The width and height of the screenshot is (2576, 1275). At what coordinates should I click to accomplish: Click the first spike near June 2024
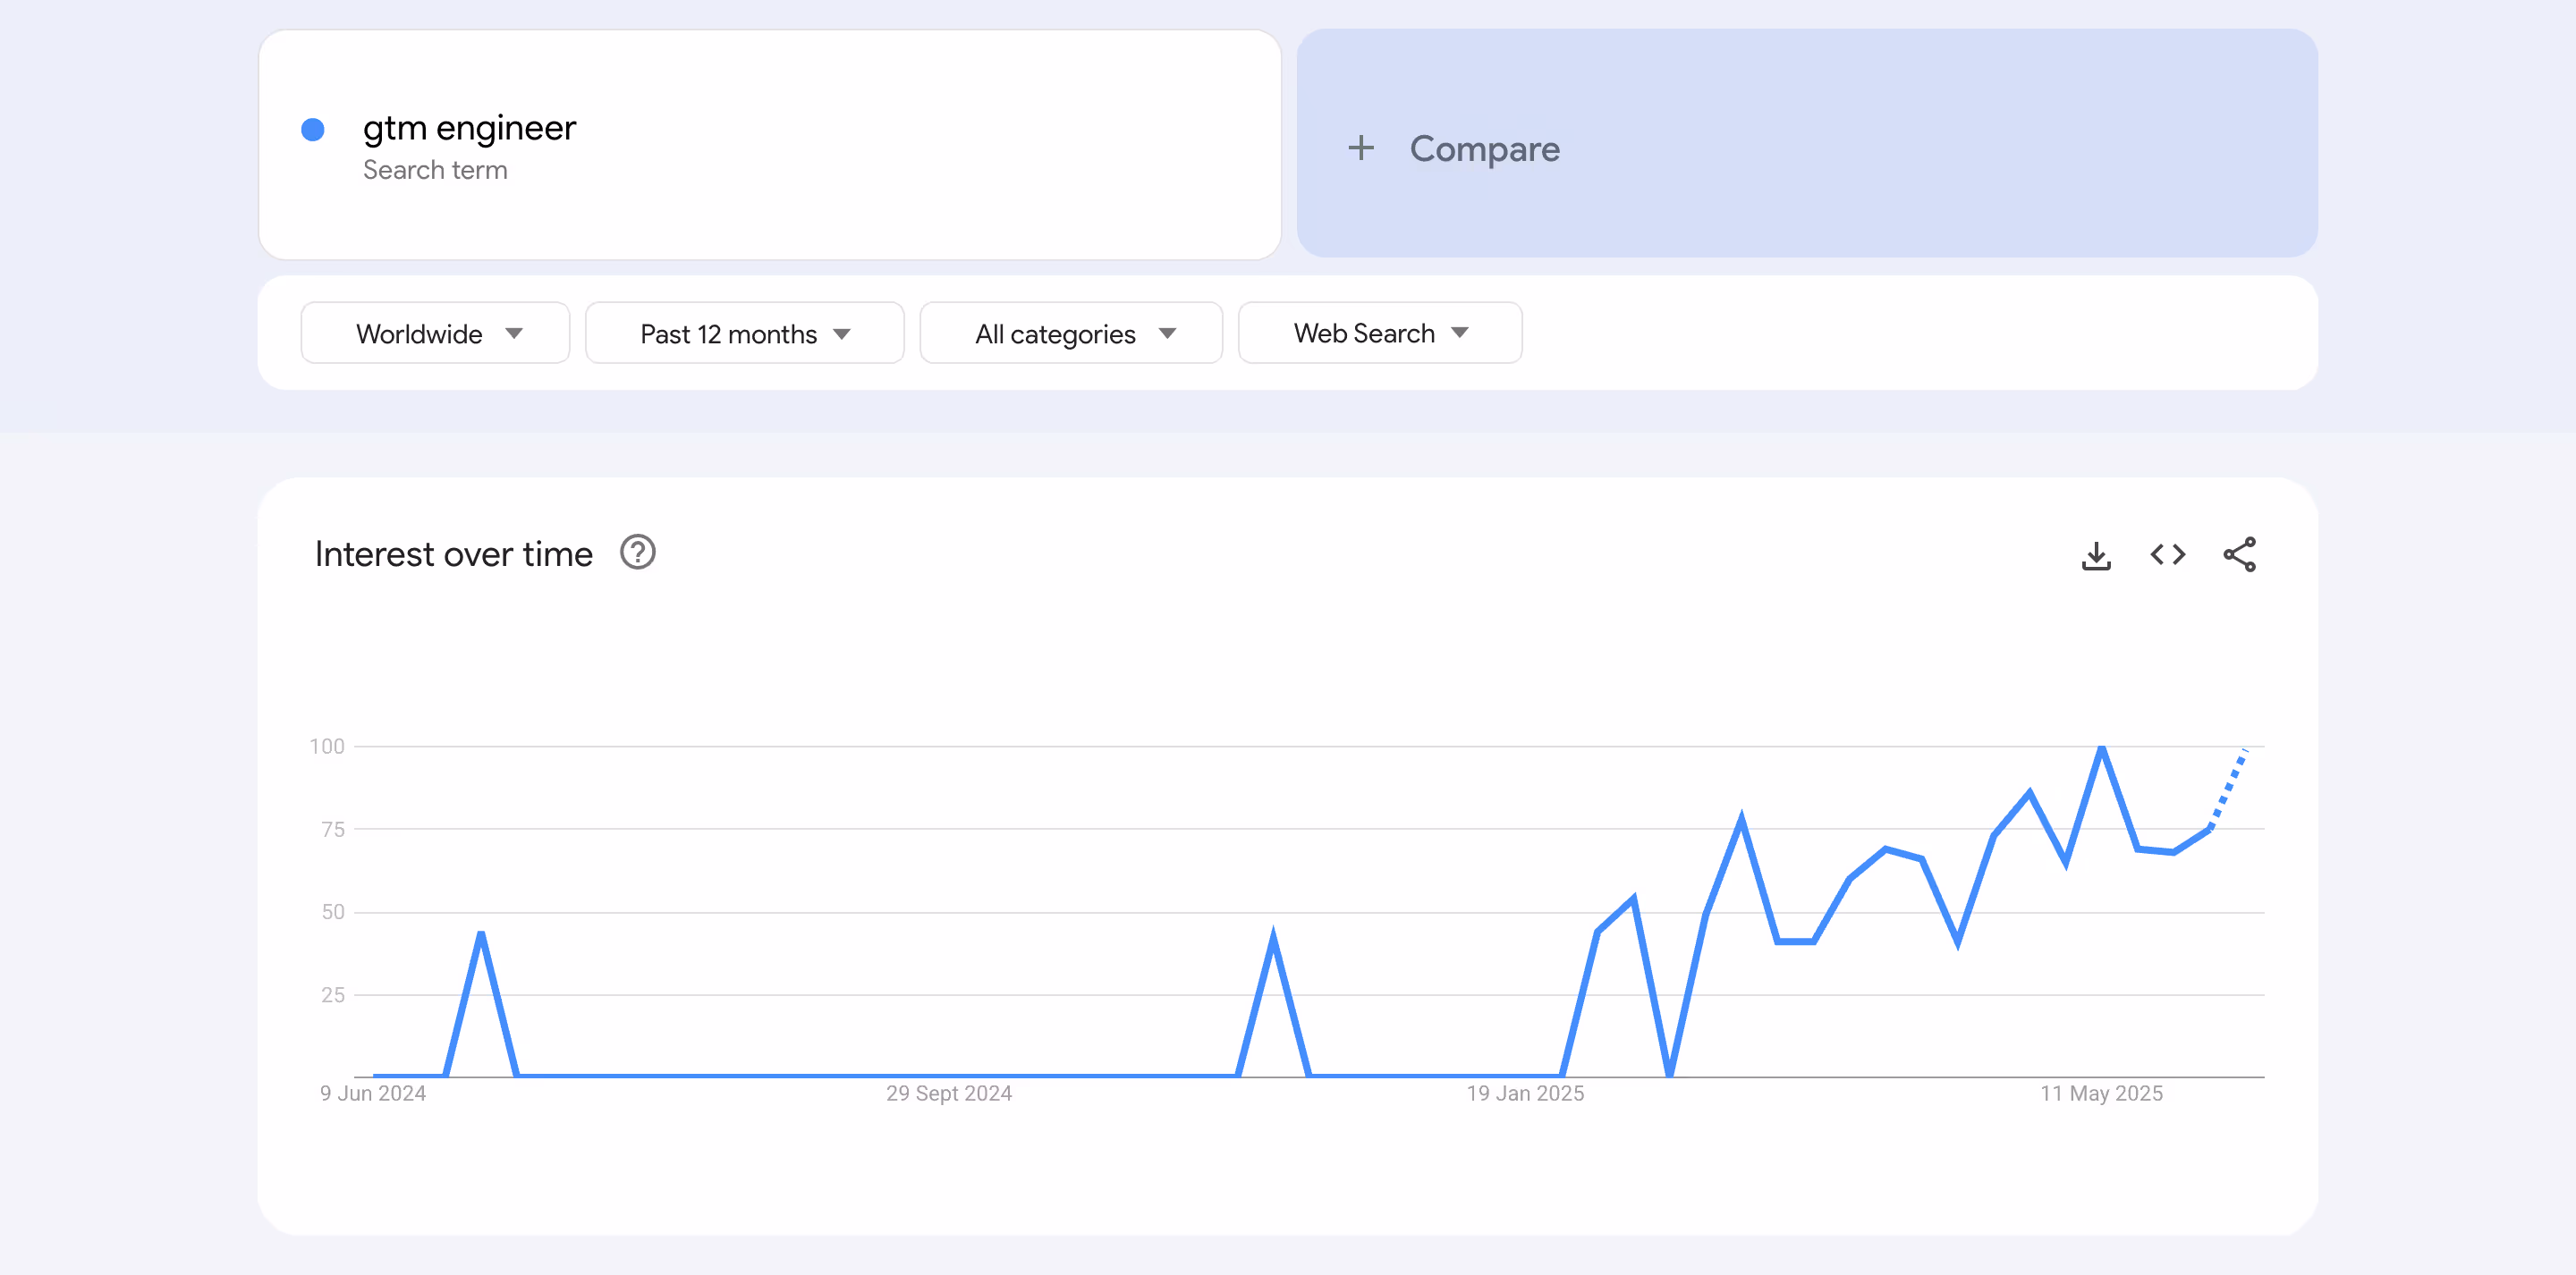coord(481,936)
